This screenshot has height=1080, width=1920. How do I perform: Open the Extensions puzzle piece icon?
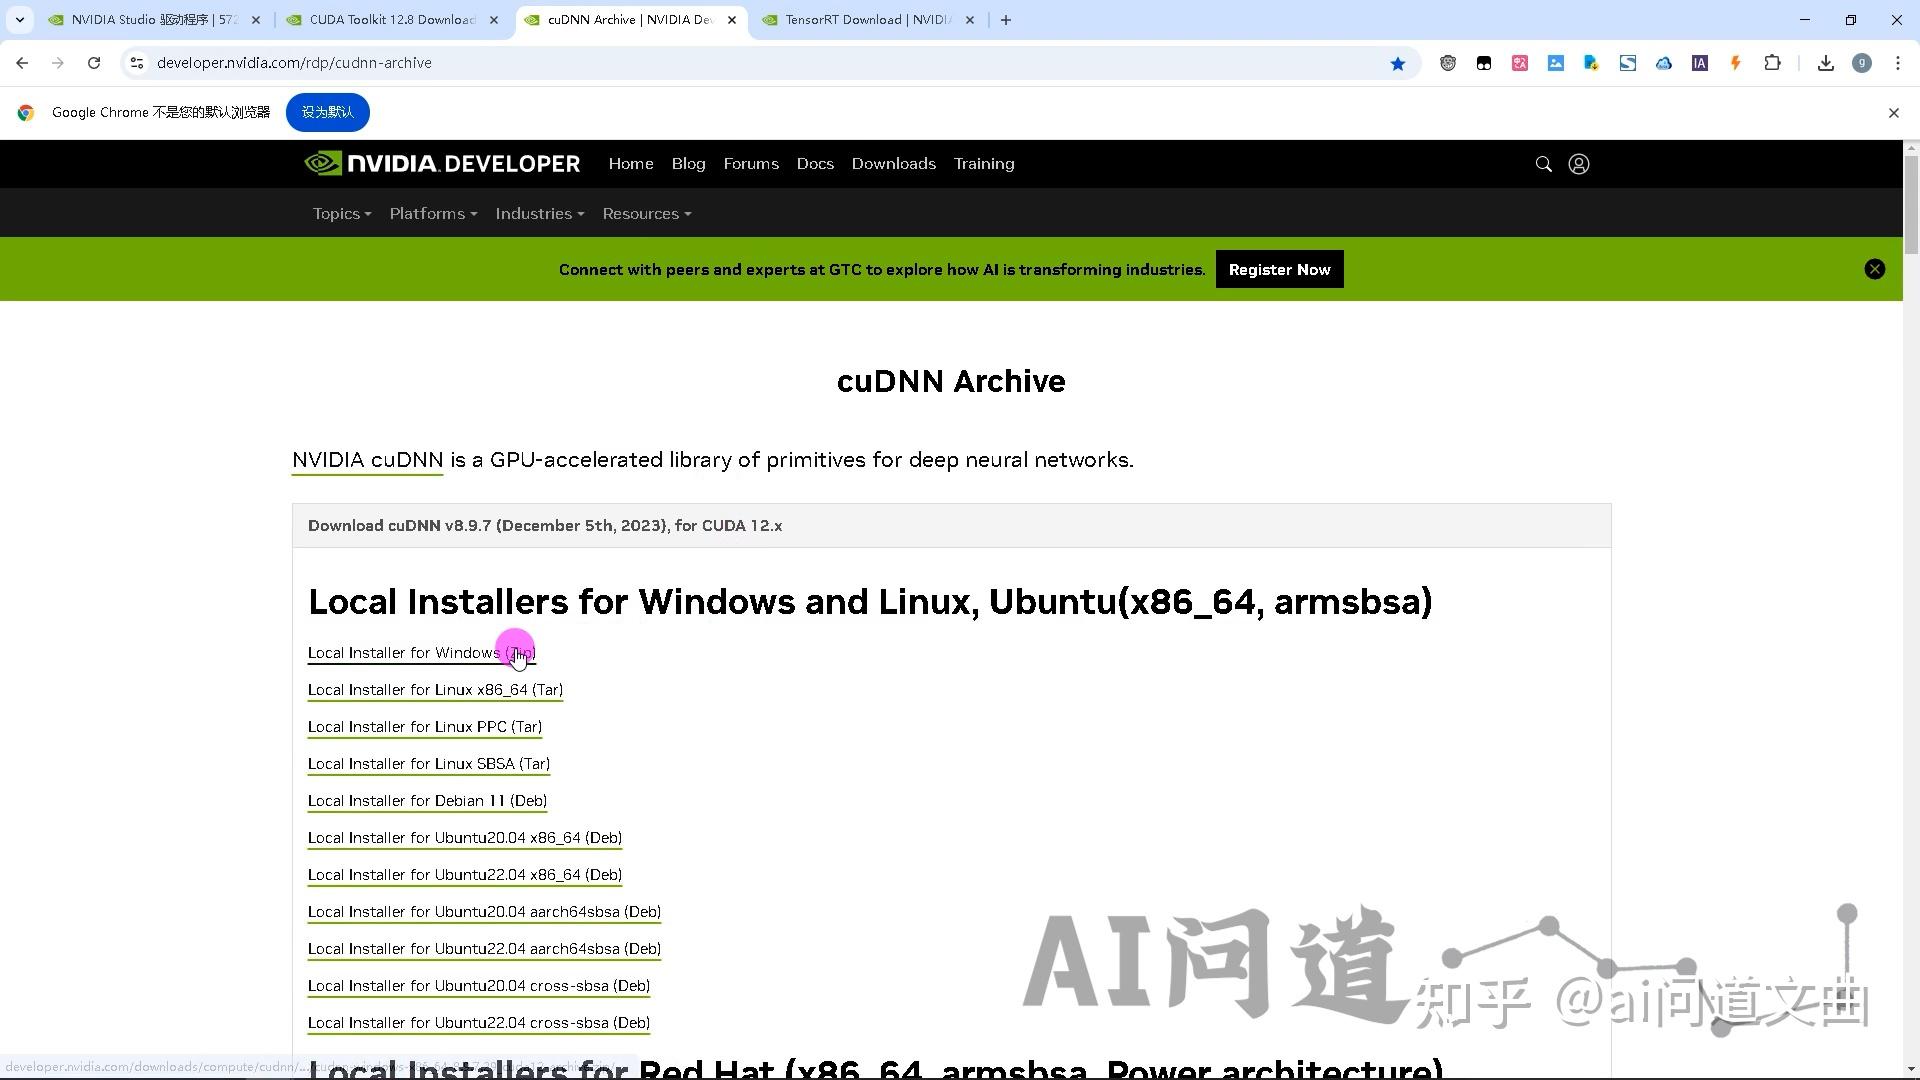coord(1772,62)
